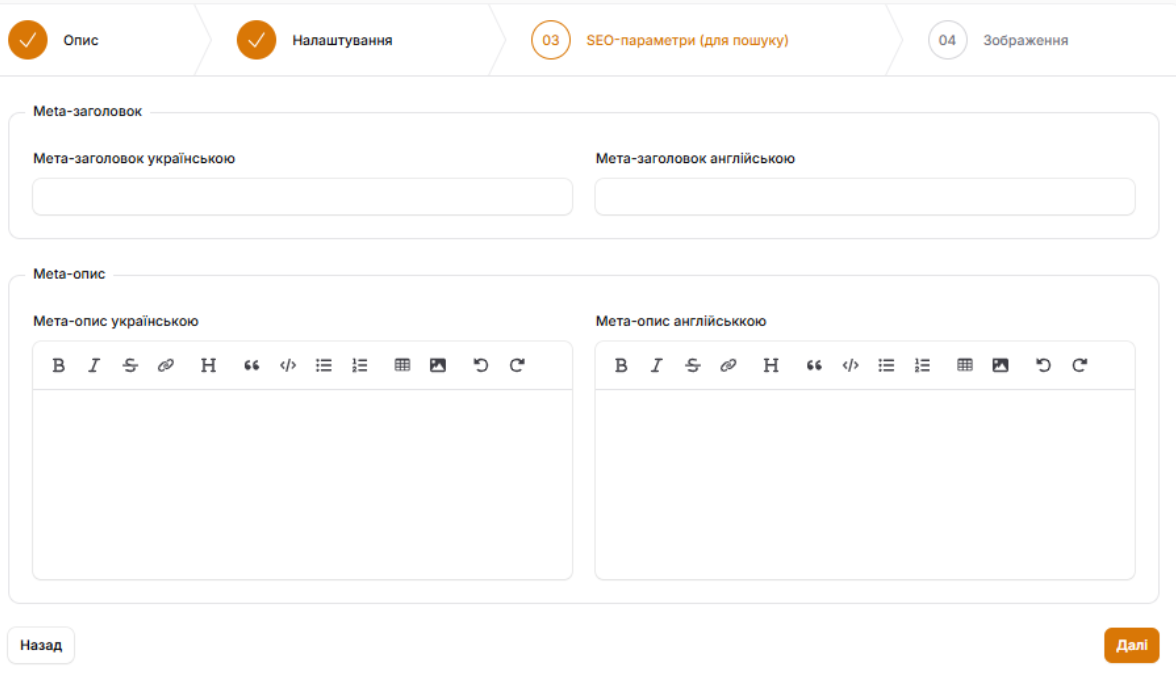1176x686 pixels.
Task: Toggle bold in Ukrainian meta-description editor
Action: (x=59, y=366)
